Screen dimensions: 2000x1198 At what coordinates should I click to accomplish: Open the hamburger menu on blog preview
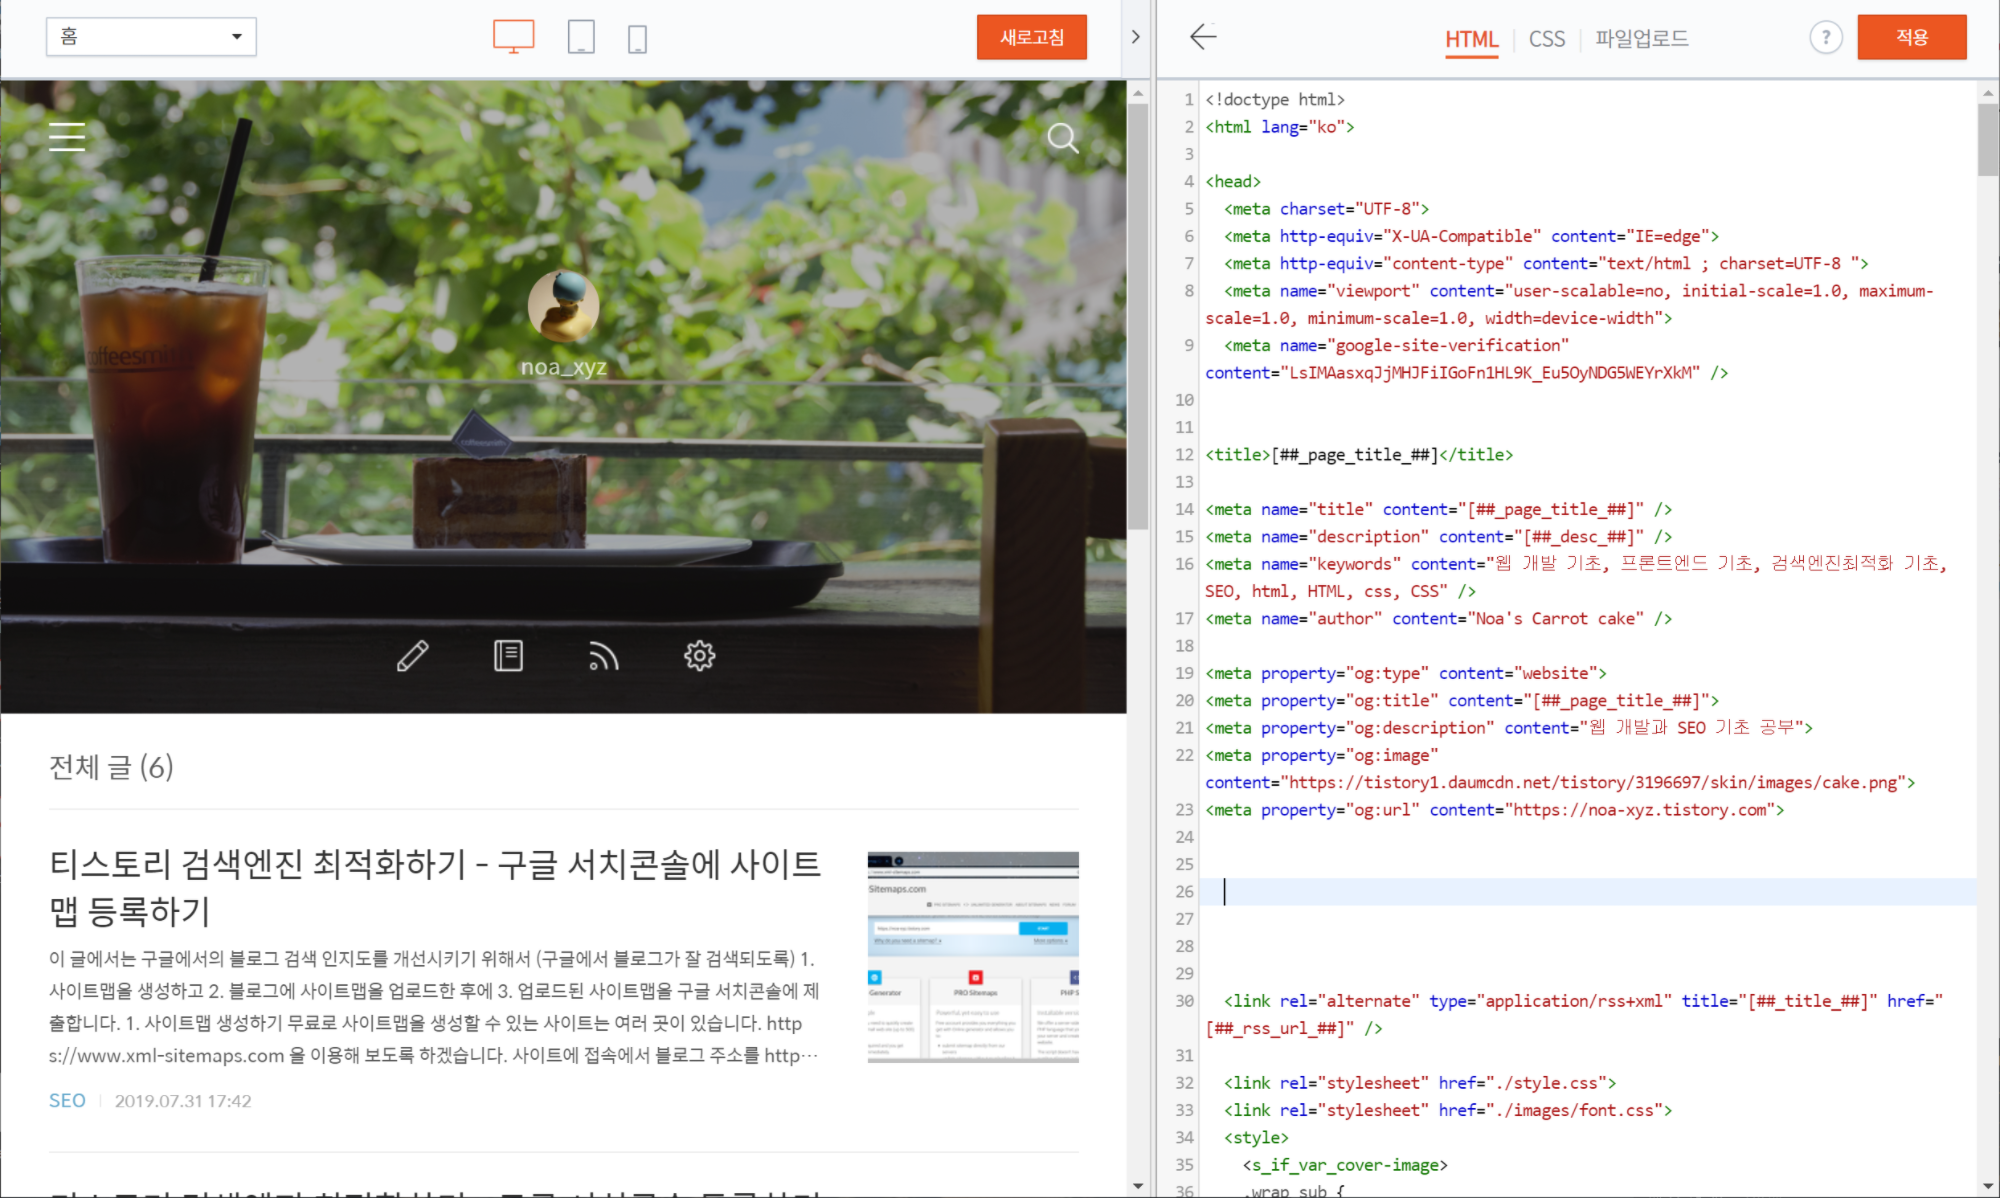coord(67,136)
